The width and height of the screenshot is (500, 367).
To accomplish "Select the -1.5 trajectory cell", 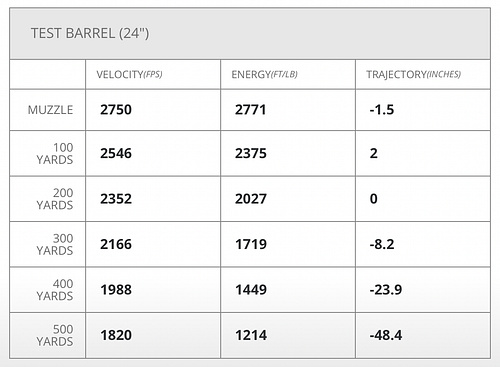I will pos(382,110).
